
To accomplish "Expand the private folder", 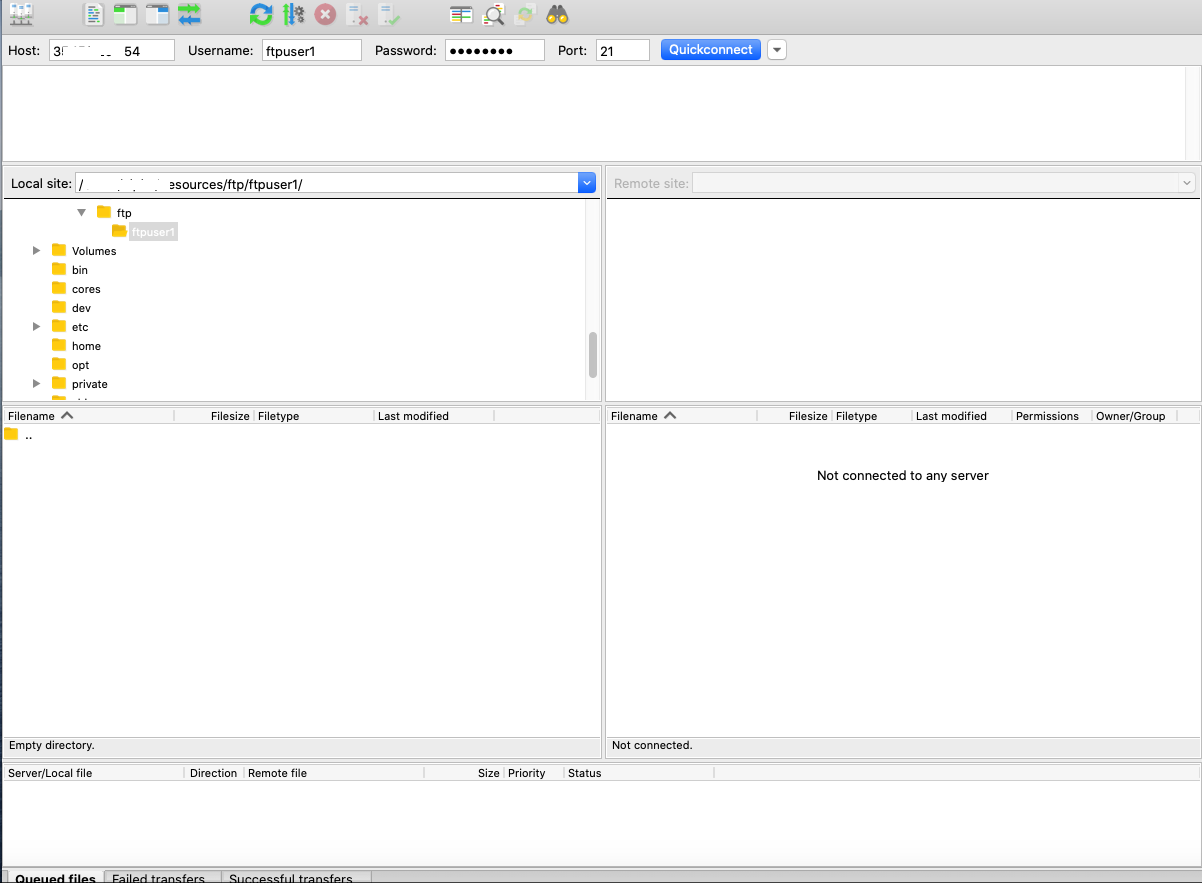I will coord(37,383).
